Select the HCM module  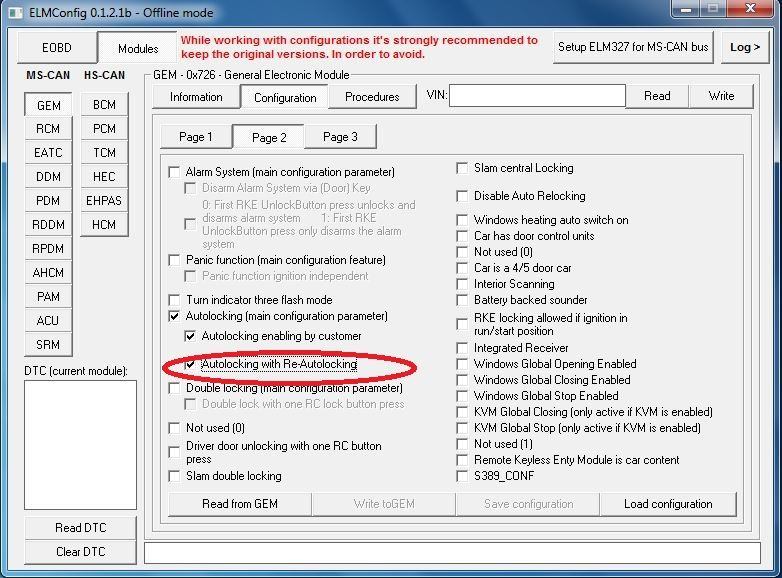[x=104, y=224]
